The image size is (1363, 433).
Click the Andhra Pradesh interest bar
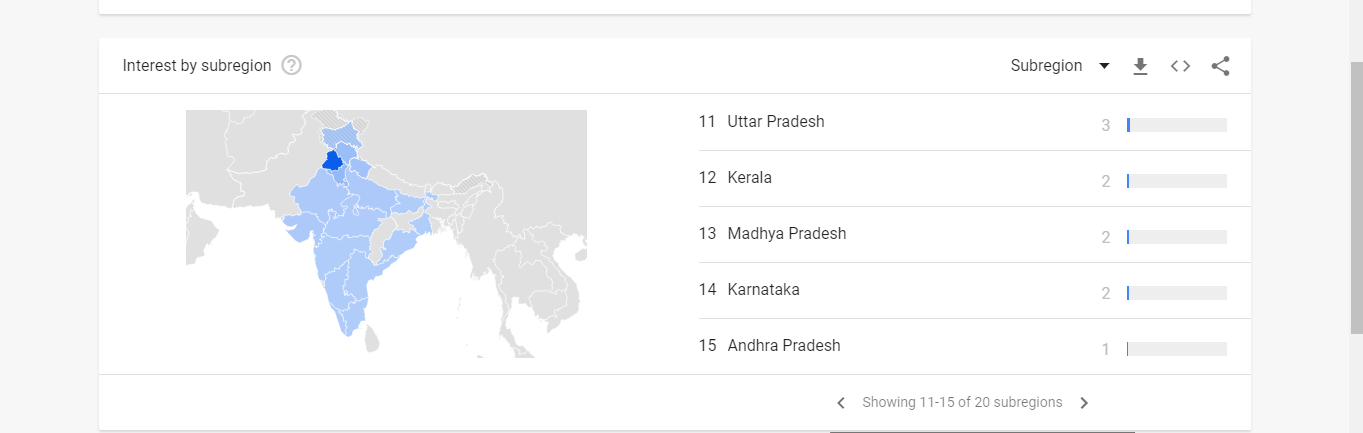pyautogui.click(x=1176, y=349)
